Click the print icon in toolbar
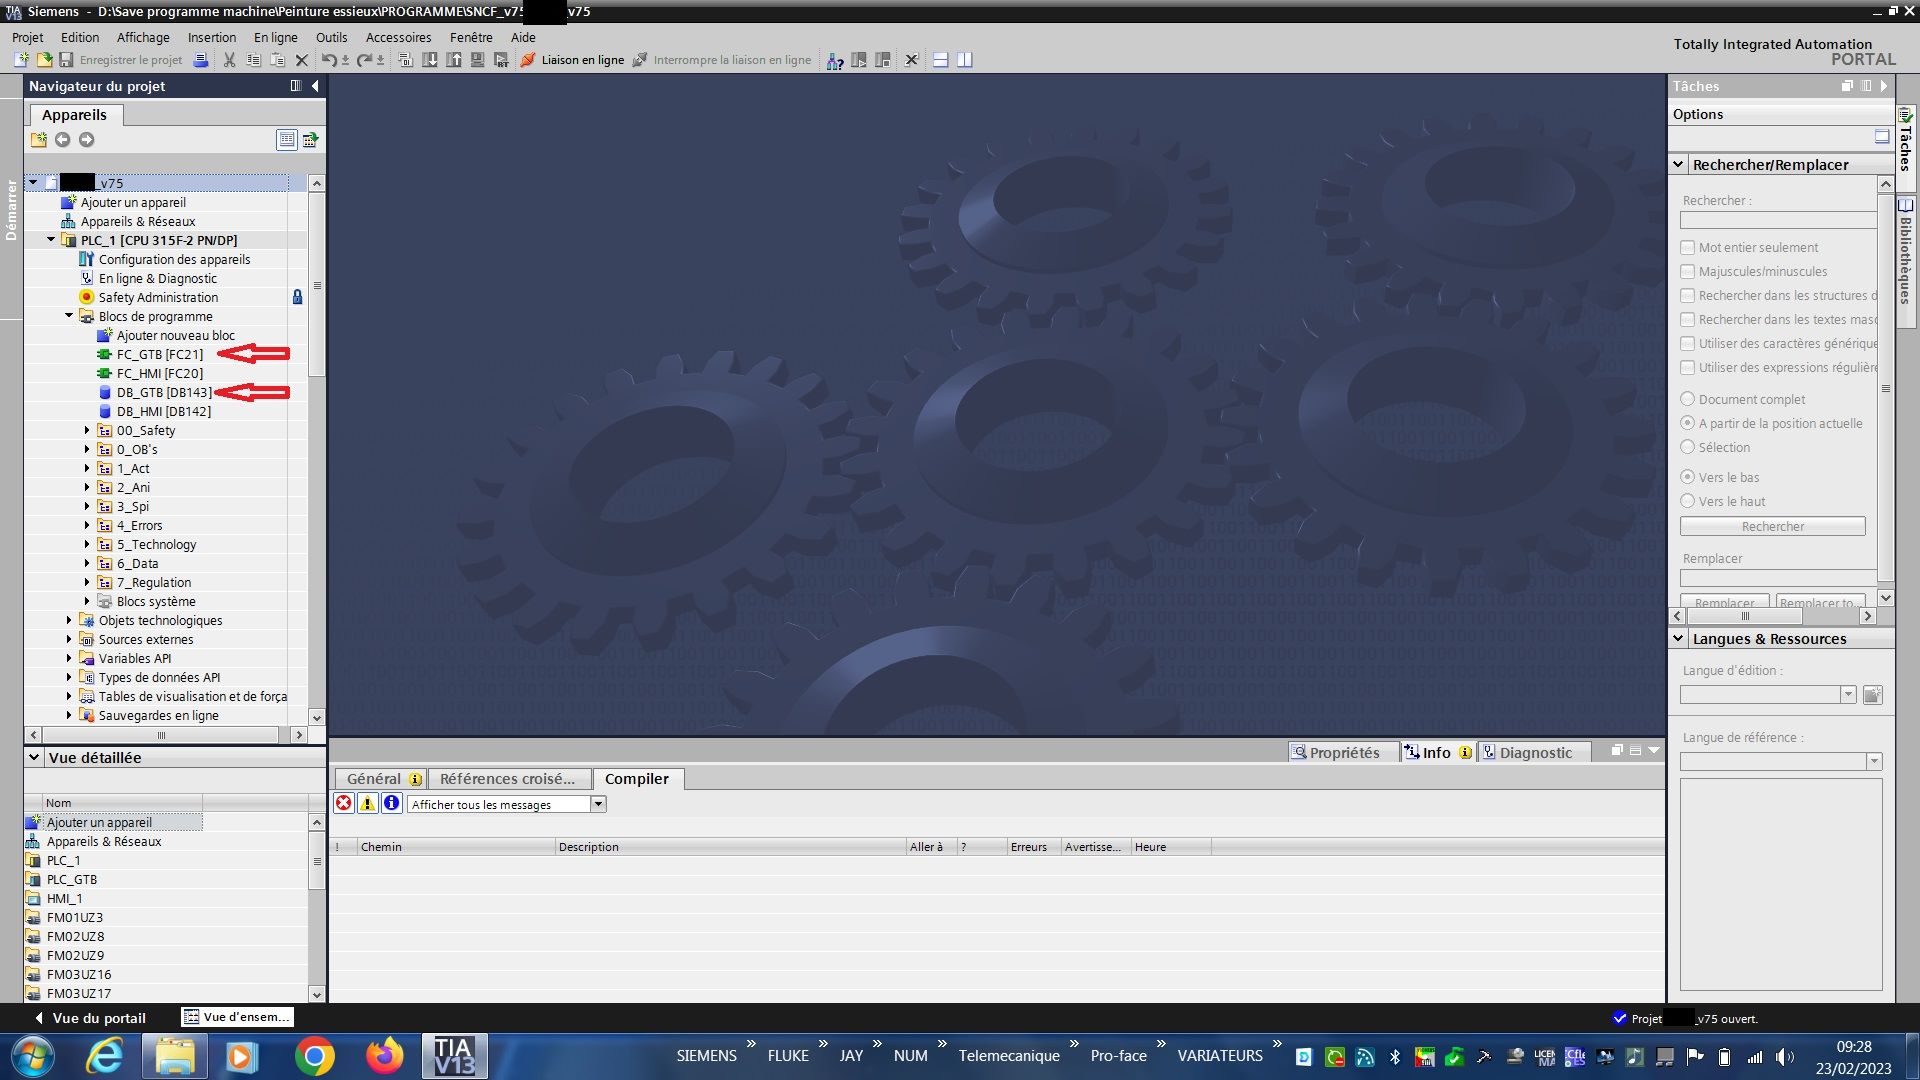Viewport: 1920px width, 1080px height. pyautogui.click(x=201, y=60)
